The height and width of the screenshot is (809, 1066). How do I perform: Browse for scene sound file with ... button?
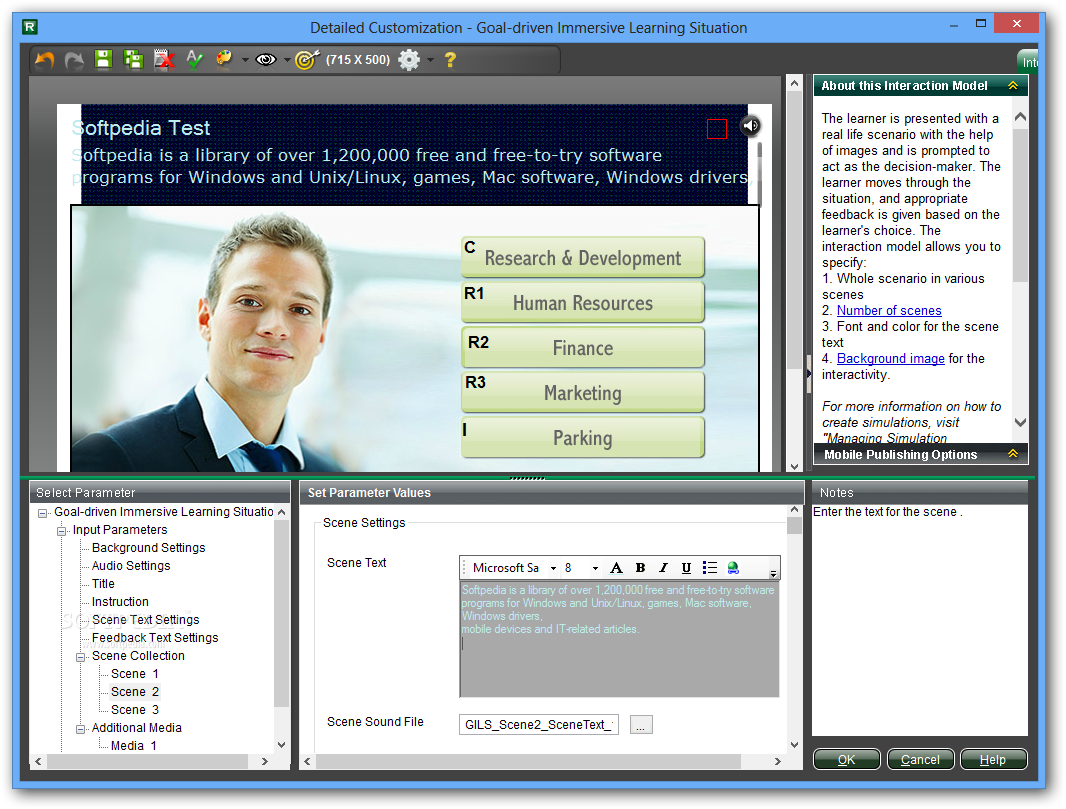pyautogui.click(x=640, y=725)
